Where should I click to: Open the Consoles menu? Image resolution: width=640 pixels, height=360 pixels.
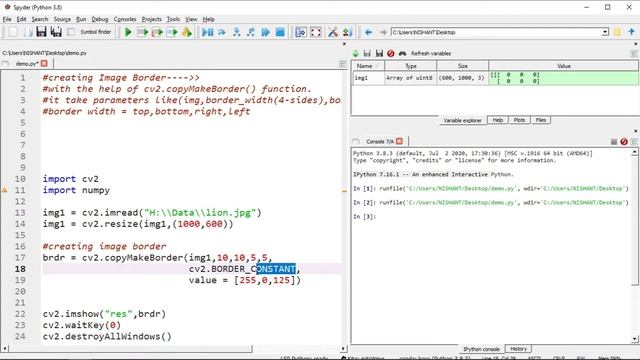click(124, 19)
